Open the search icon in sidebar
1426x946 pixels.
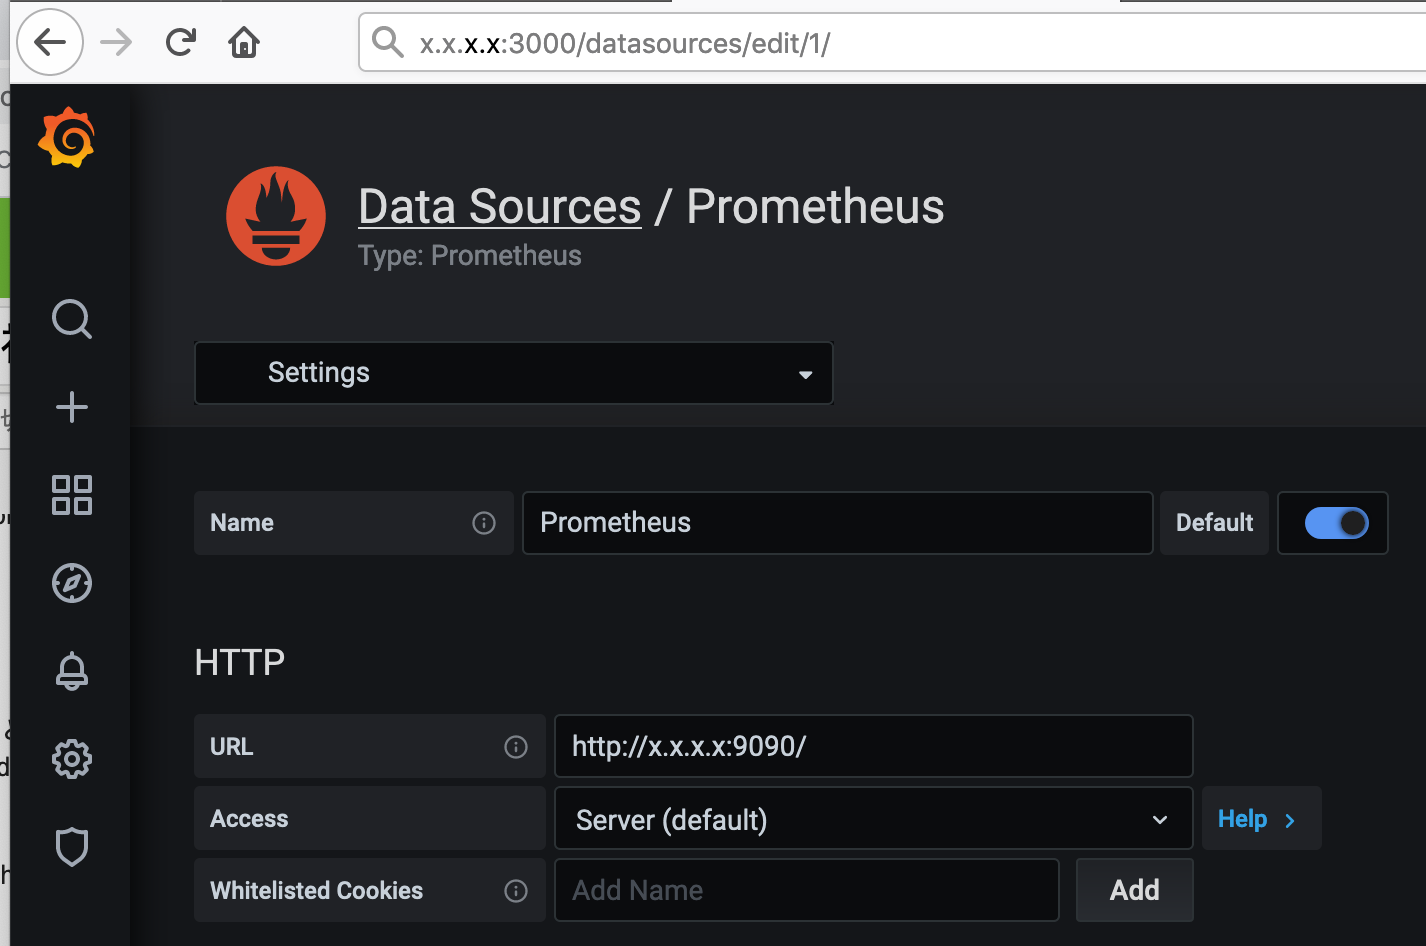[72, 320]
